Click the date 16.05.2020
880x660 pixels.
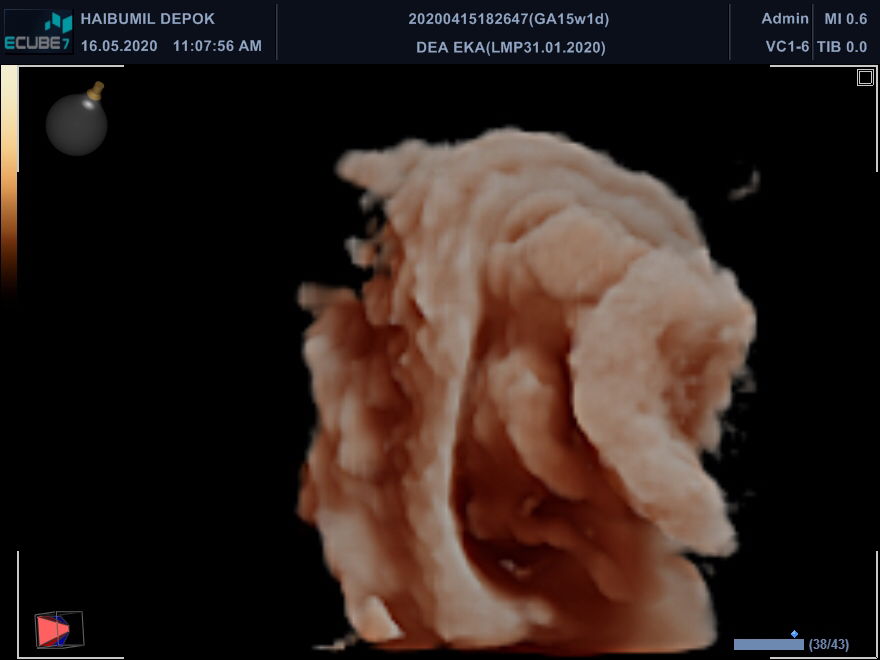click(x=119, y=46)
